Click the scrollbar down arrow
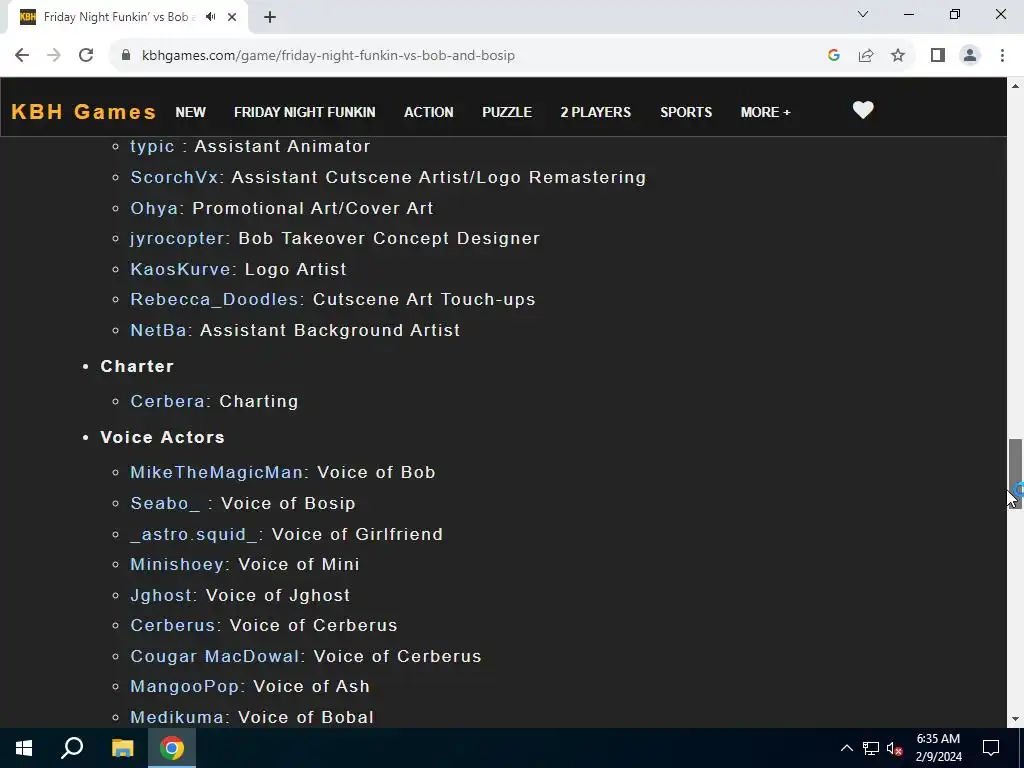The height and width of the screenshot is (768, 1024). coord(1015,719)
